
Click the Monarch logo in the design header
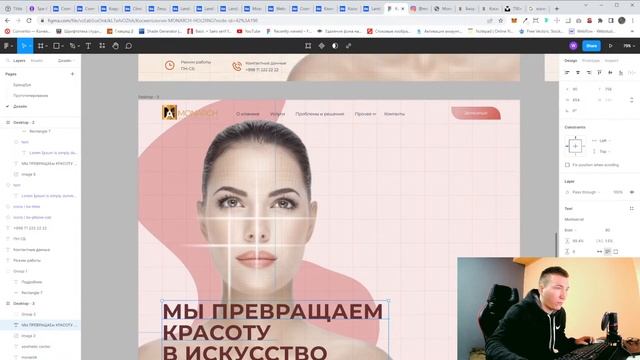point(189,112)
